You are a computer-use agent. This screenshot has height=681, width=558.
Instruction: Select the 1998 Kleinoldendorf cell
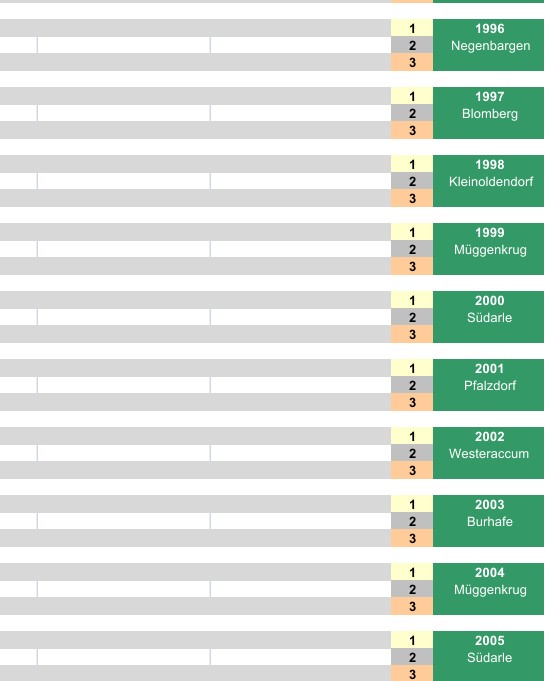pos(488,181)
